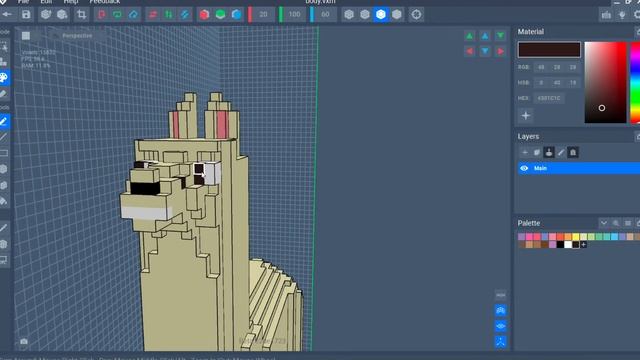
Task: Click the duplicate layer icon
Action: [x=537, y=152]
